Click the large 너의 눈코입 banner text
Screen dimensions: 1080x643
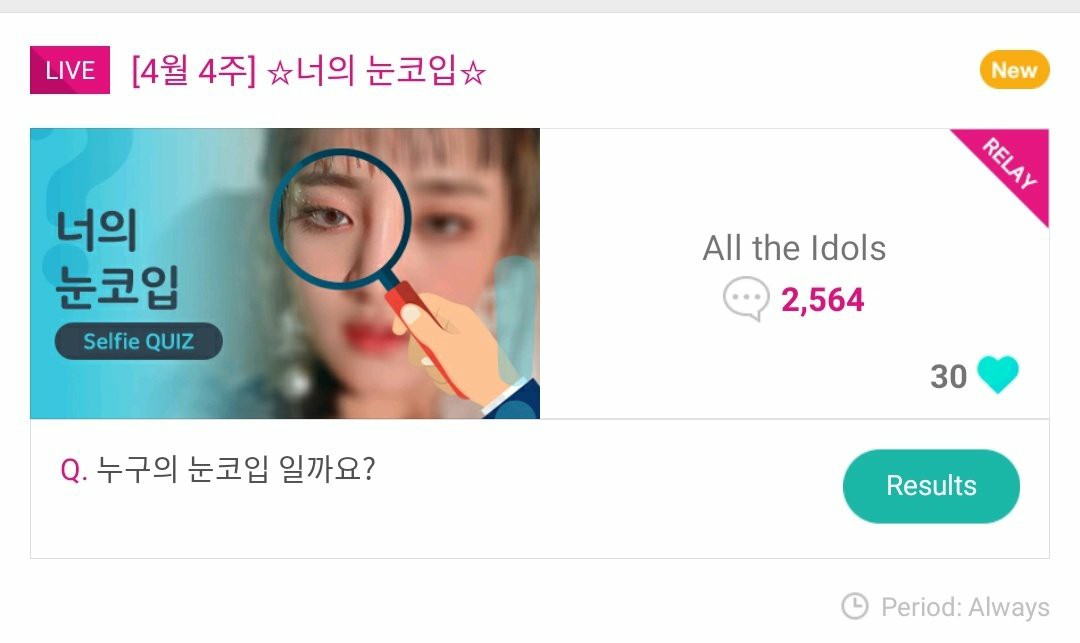pos(118,260)
